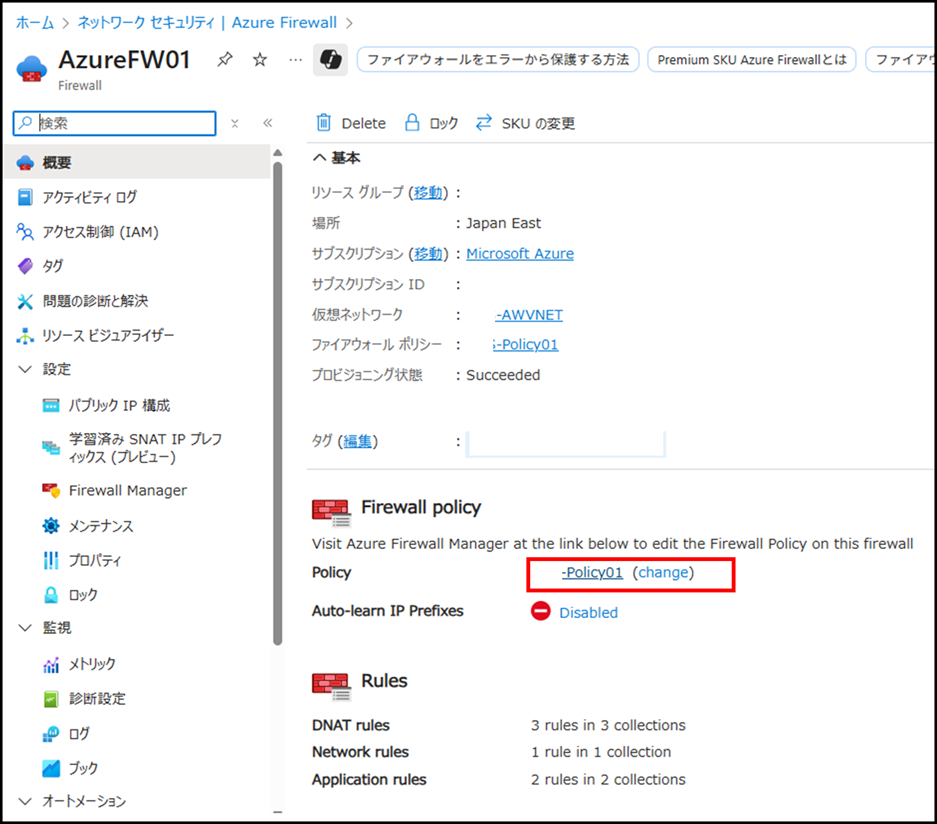The height and width of the screenshot is (824, 937).
Task: Mark AzureFW01 as favorite with the star
Action: click(x=259, y=60)
